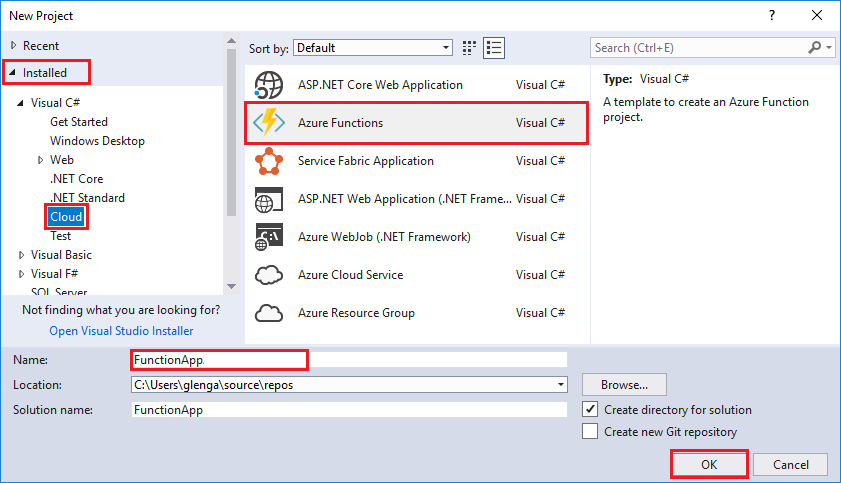Select Windows Desktop category

click(x=97, y=140)
